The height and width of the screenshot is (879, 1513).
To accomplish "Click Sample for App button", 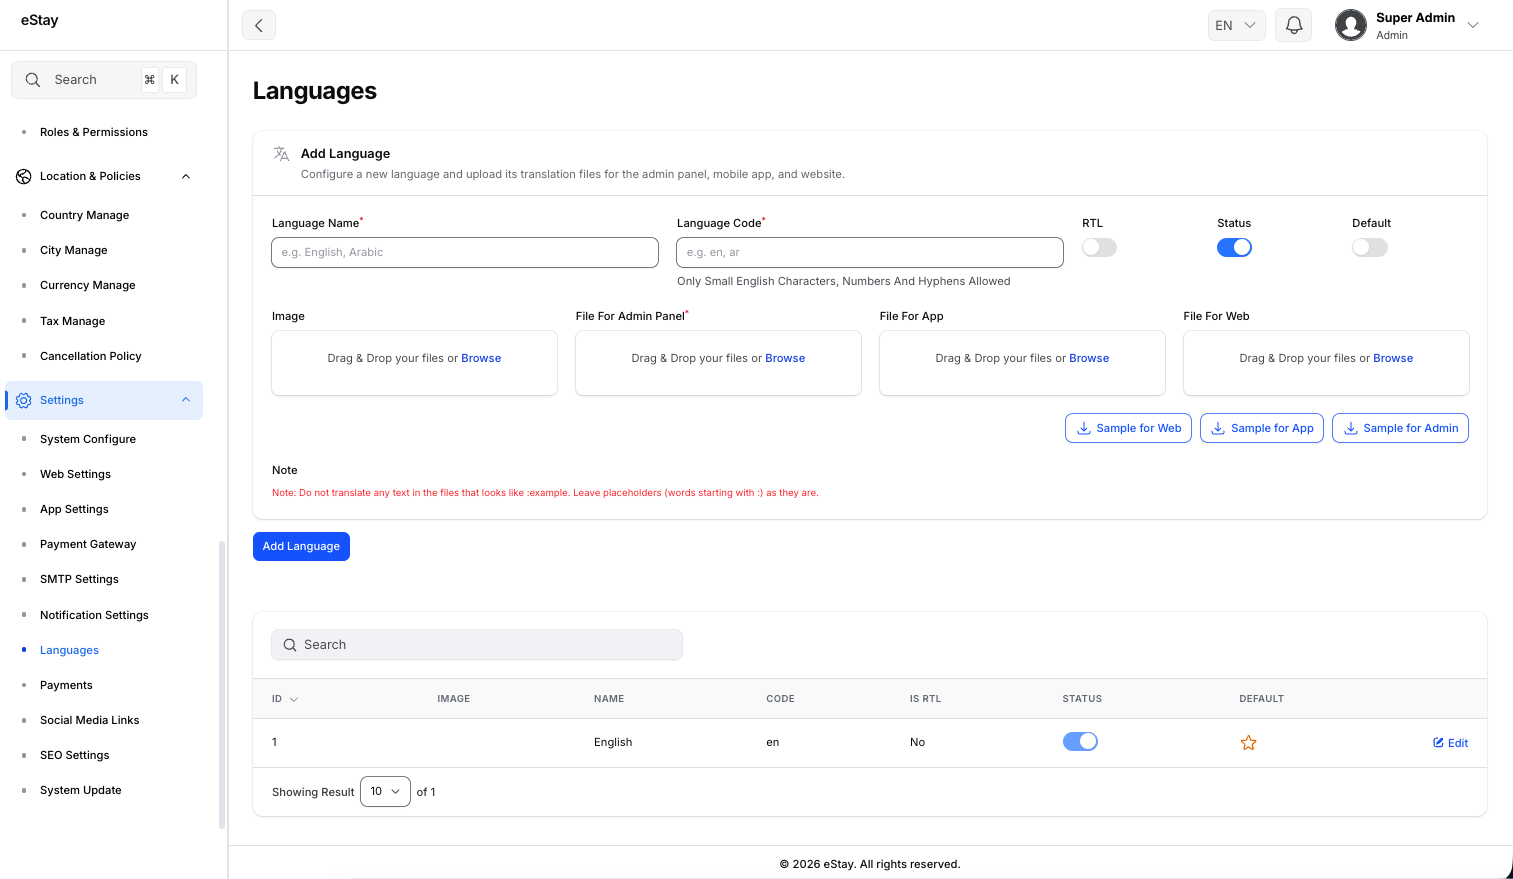I will [x=1262, y=428].
